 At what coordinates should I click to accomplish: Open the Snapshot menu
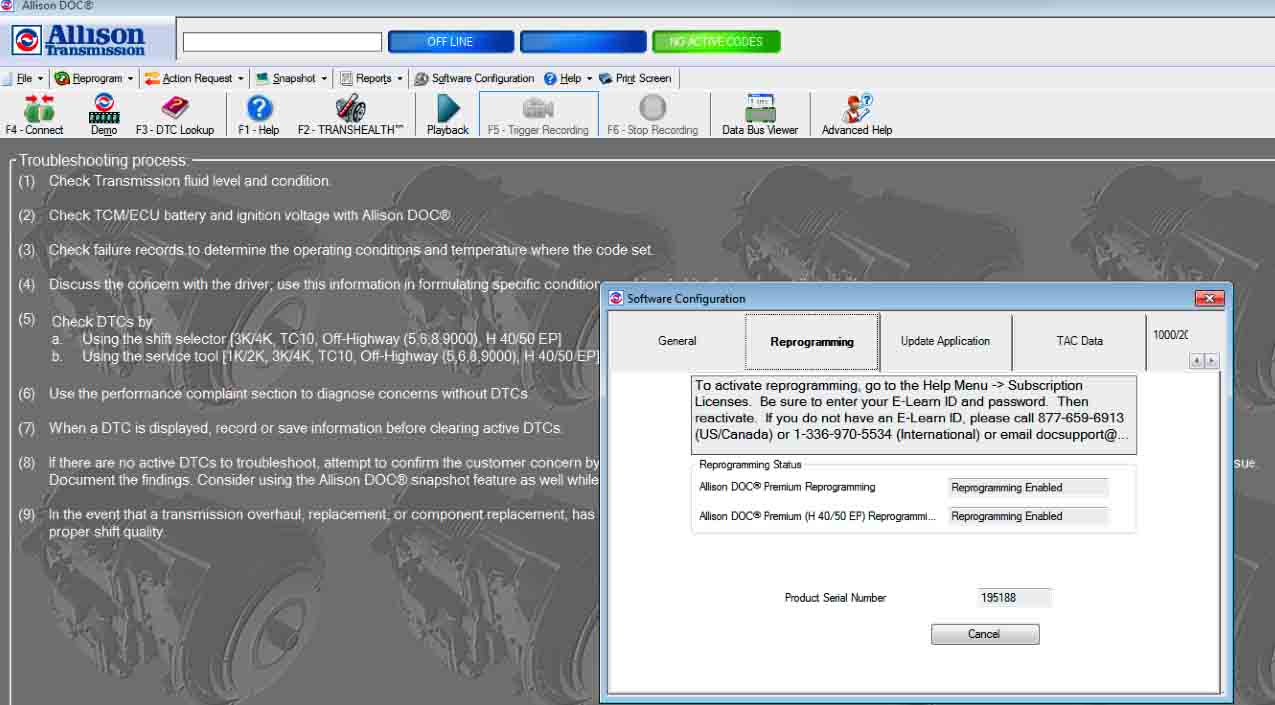click(292, 78)
